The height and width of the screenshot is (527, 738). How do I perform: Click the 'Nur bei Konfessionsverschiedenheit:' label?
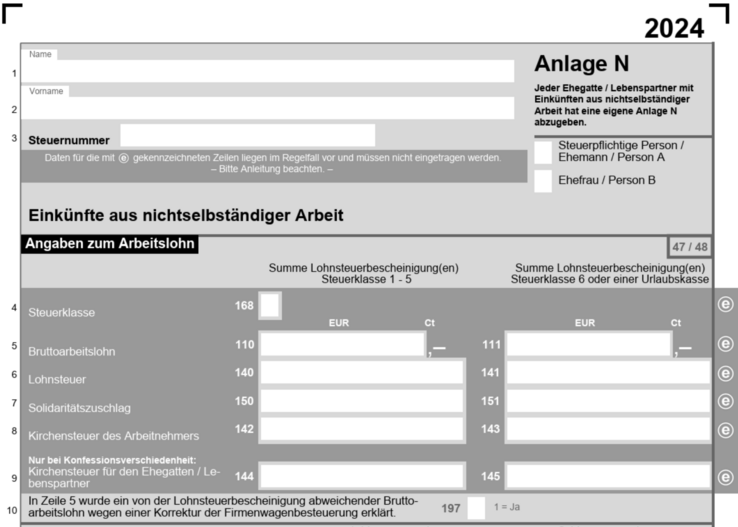[112, 460]
